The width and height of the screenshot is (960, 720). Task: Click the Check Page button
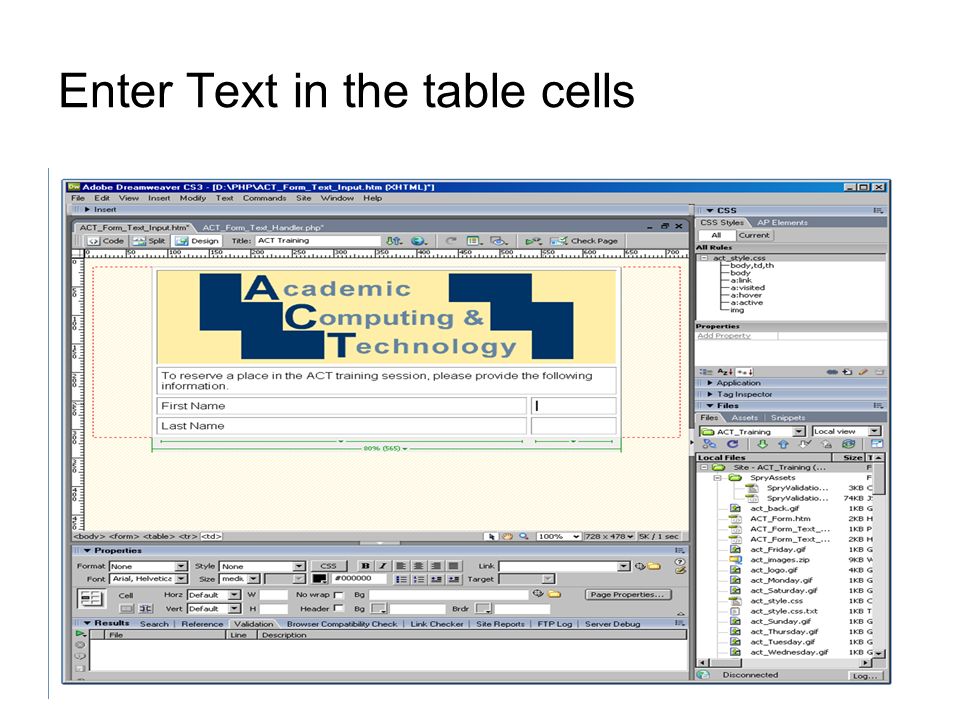click(585, 241)
